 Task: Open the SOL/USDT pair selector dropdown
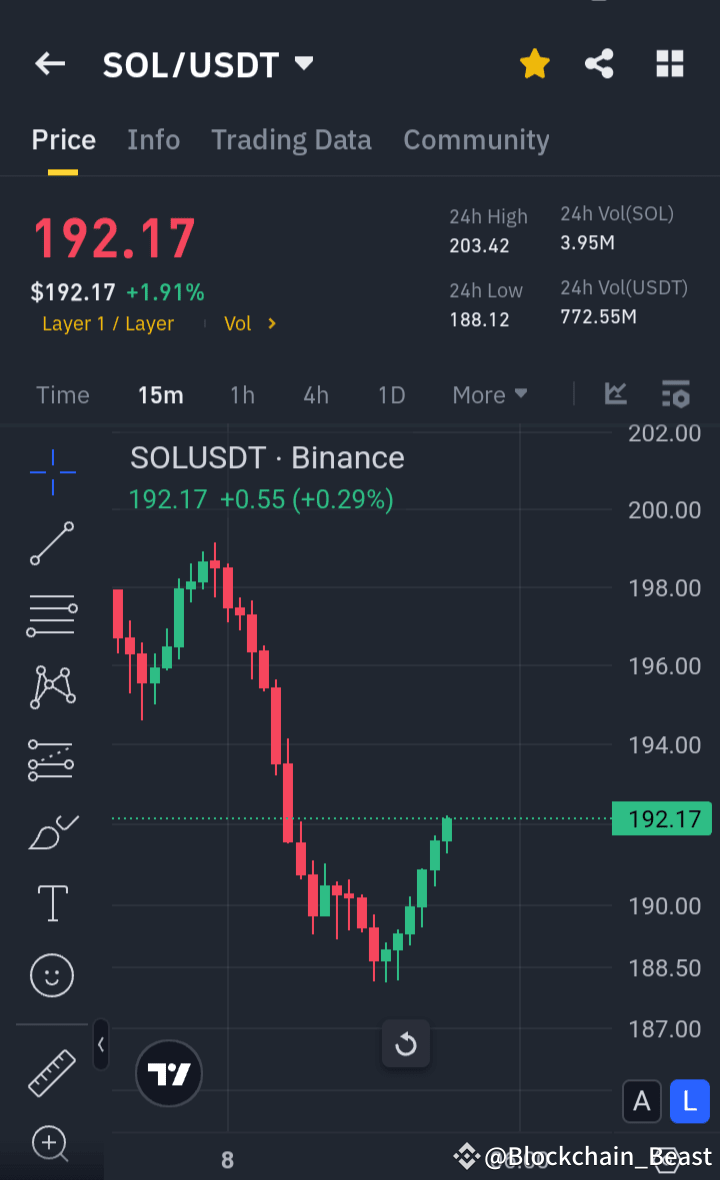tap(305, 63)
